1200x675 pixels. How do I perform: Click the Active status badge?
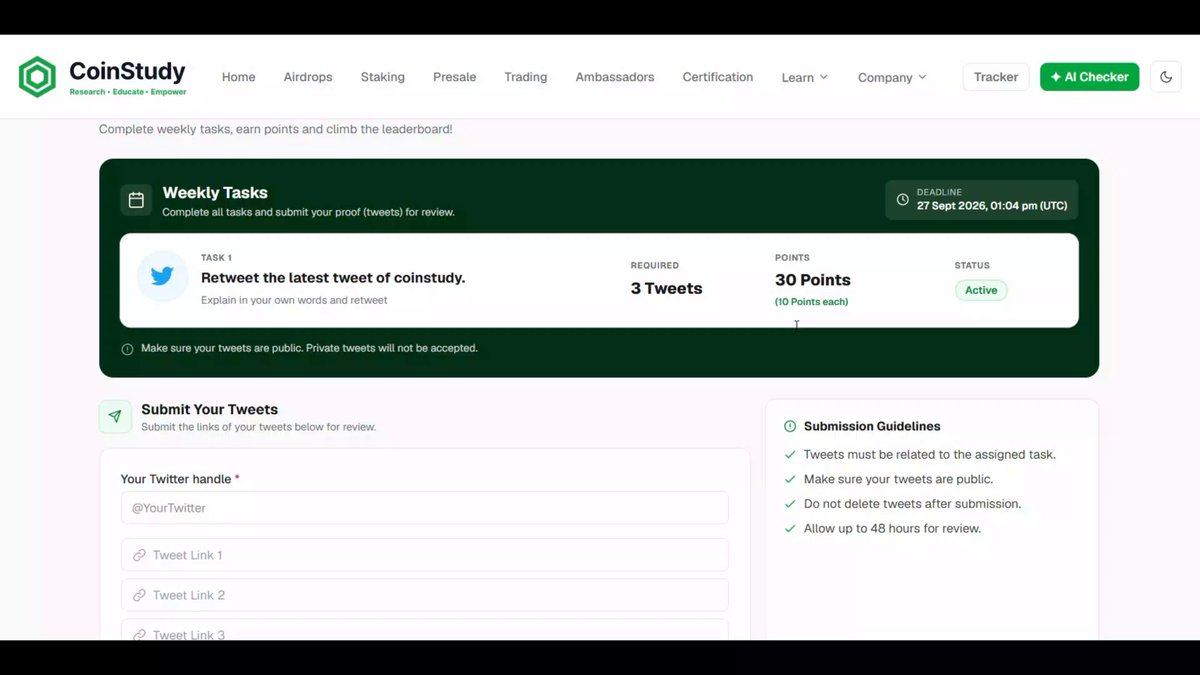coord(981,290)
